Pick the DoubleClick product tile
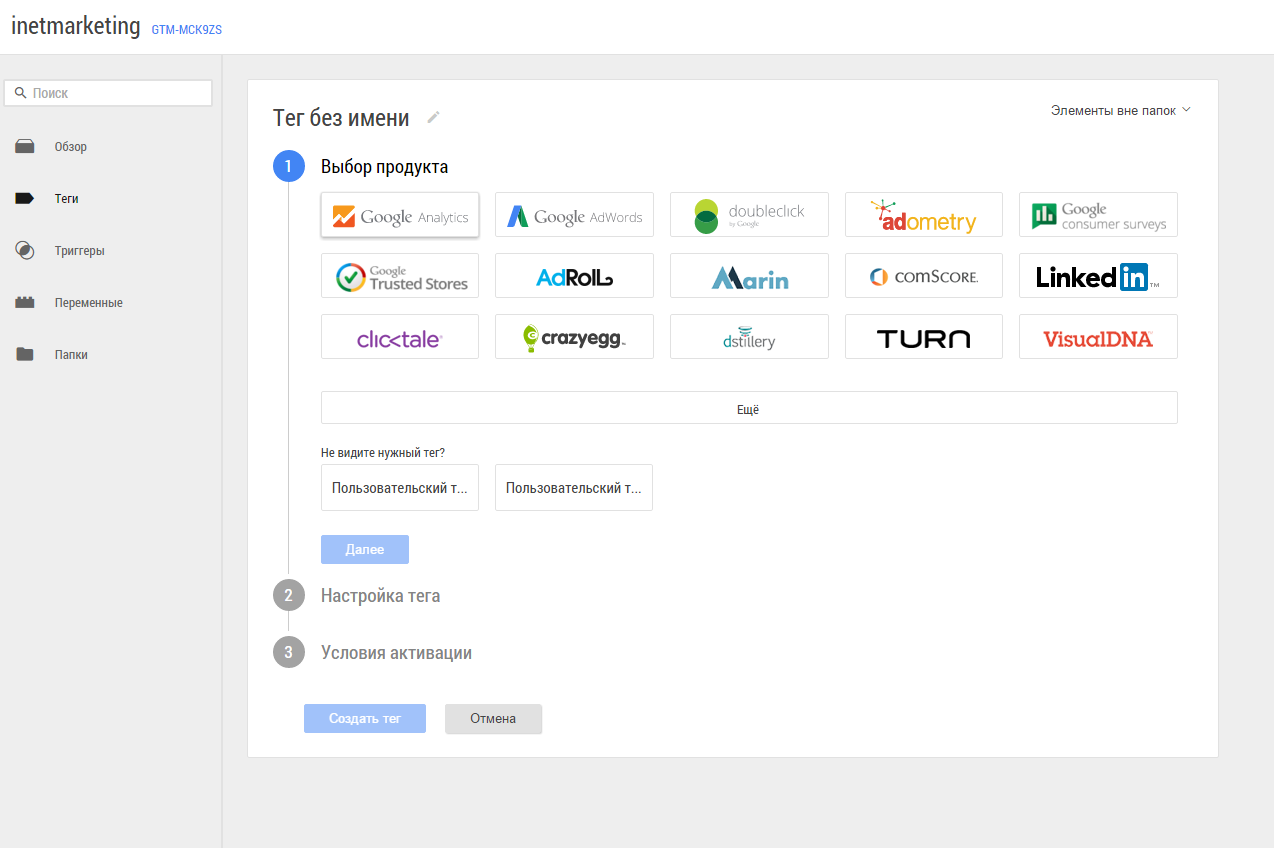This screenshot has height=848, width=1274. click(x=749, y=215)
